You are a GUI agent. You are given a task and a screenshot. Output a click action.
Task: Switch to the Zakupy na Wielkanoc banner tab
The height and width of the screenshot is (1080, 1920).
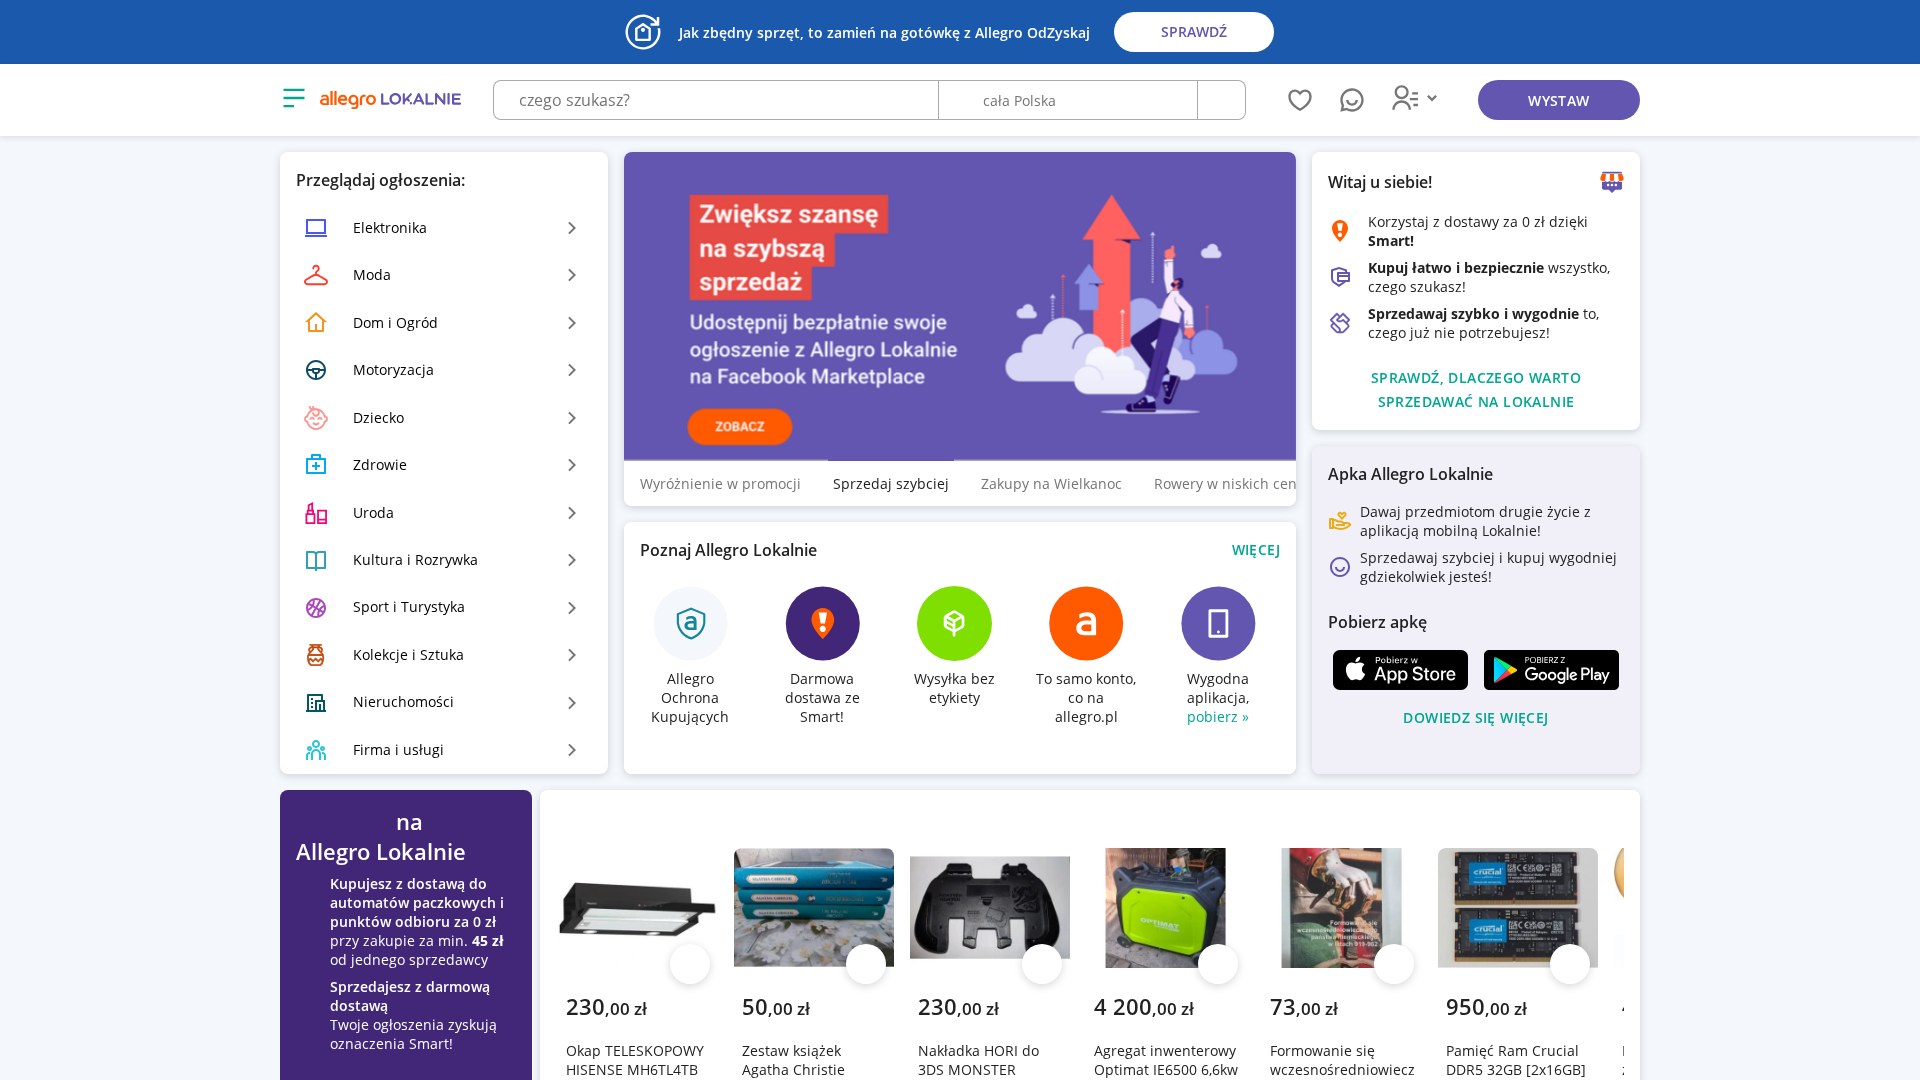tap(1051, 484)
